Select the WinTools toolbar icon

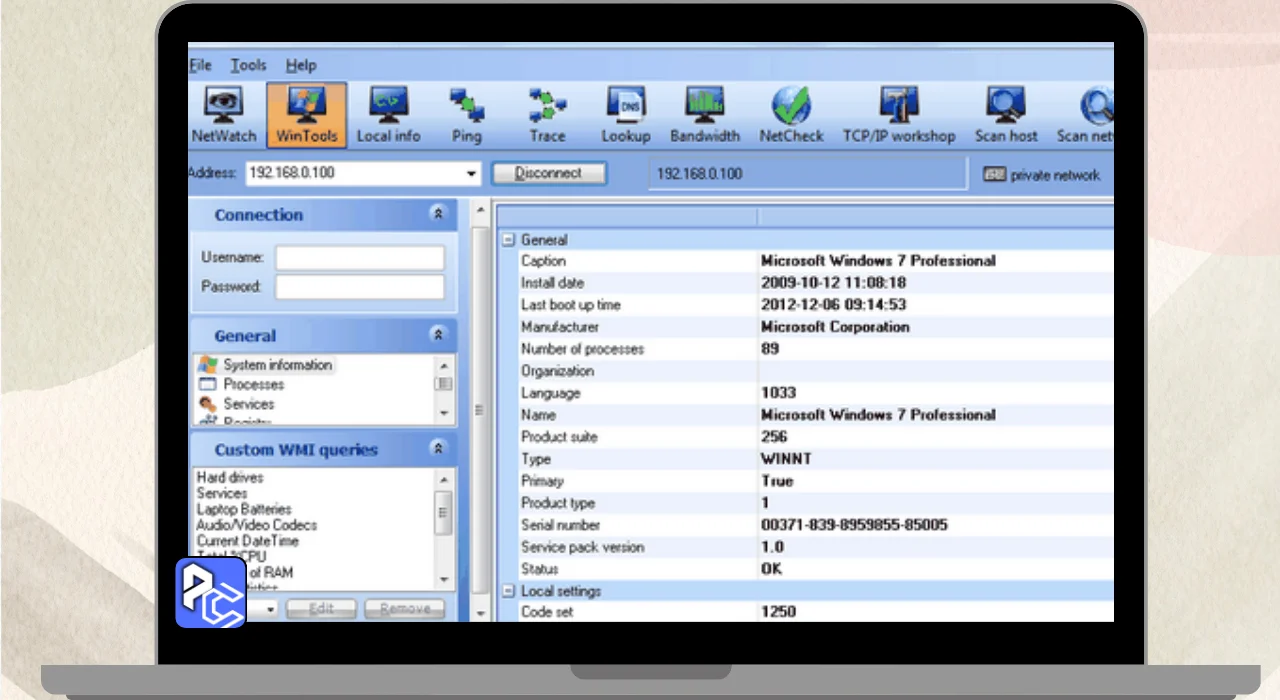pos(306,115)
